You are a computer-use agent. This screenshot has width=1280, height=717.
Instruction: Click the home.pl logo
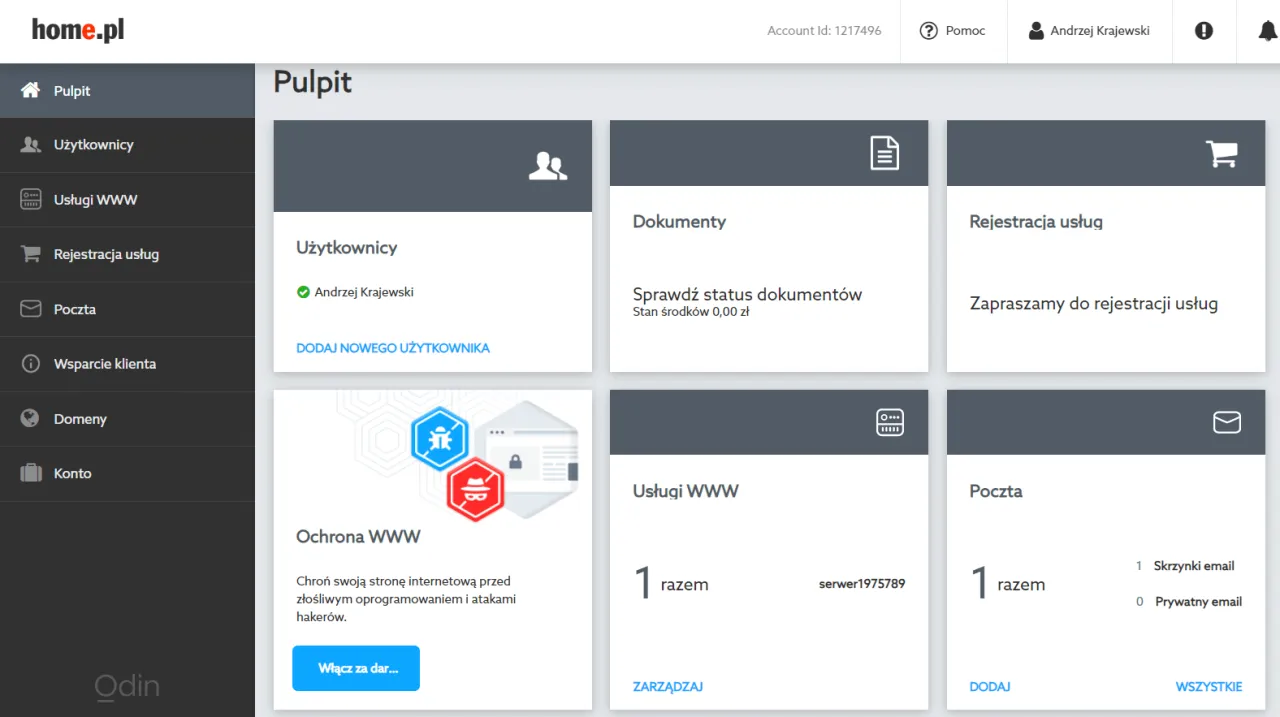pos(78,30)
